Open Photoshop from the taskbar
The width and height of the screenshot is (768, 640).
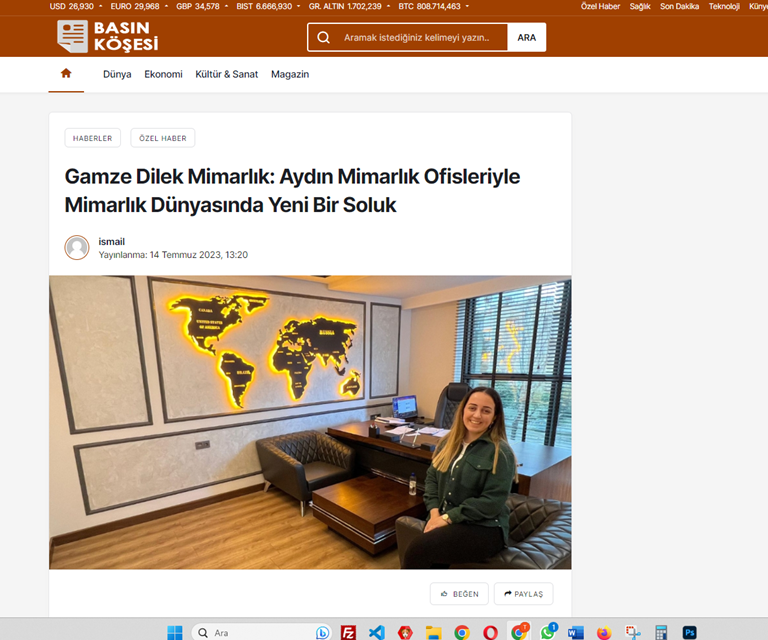[689, 632]
